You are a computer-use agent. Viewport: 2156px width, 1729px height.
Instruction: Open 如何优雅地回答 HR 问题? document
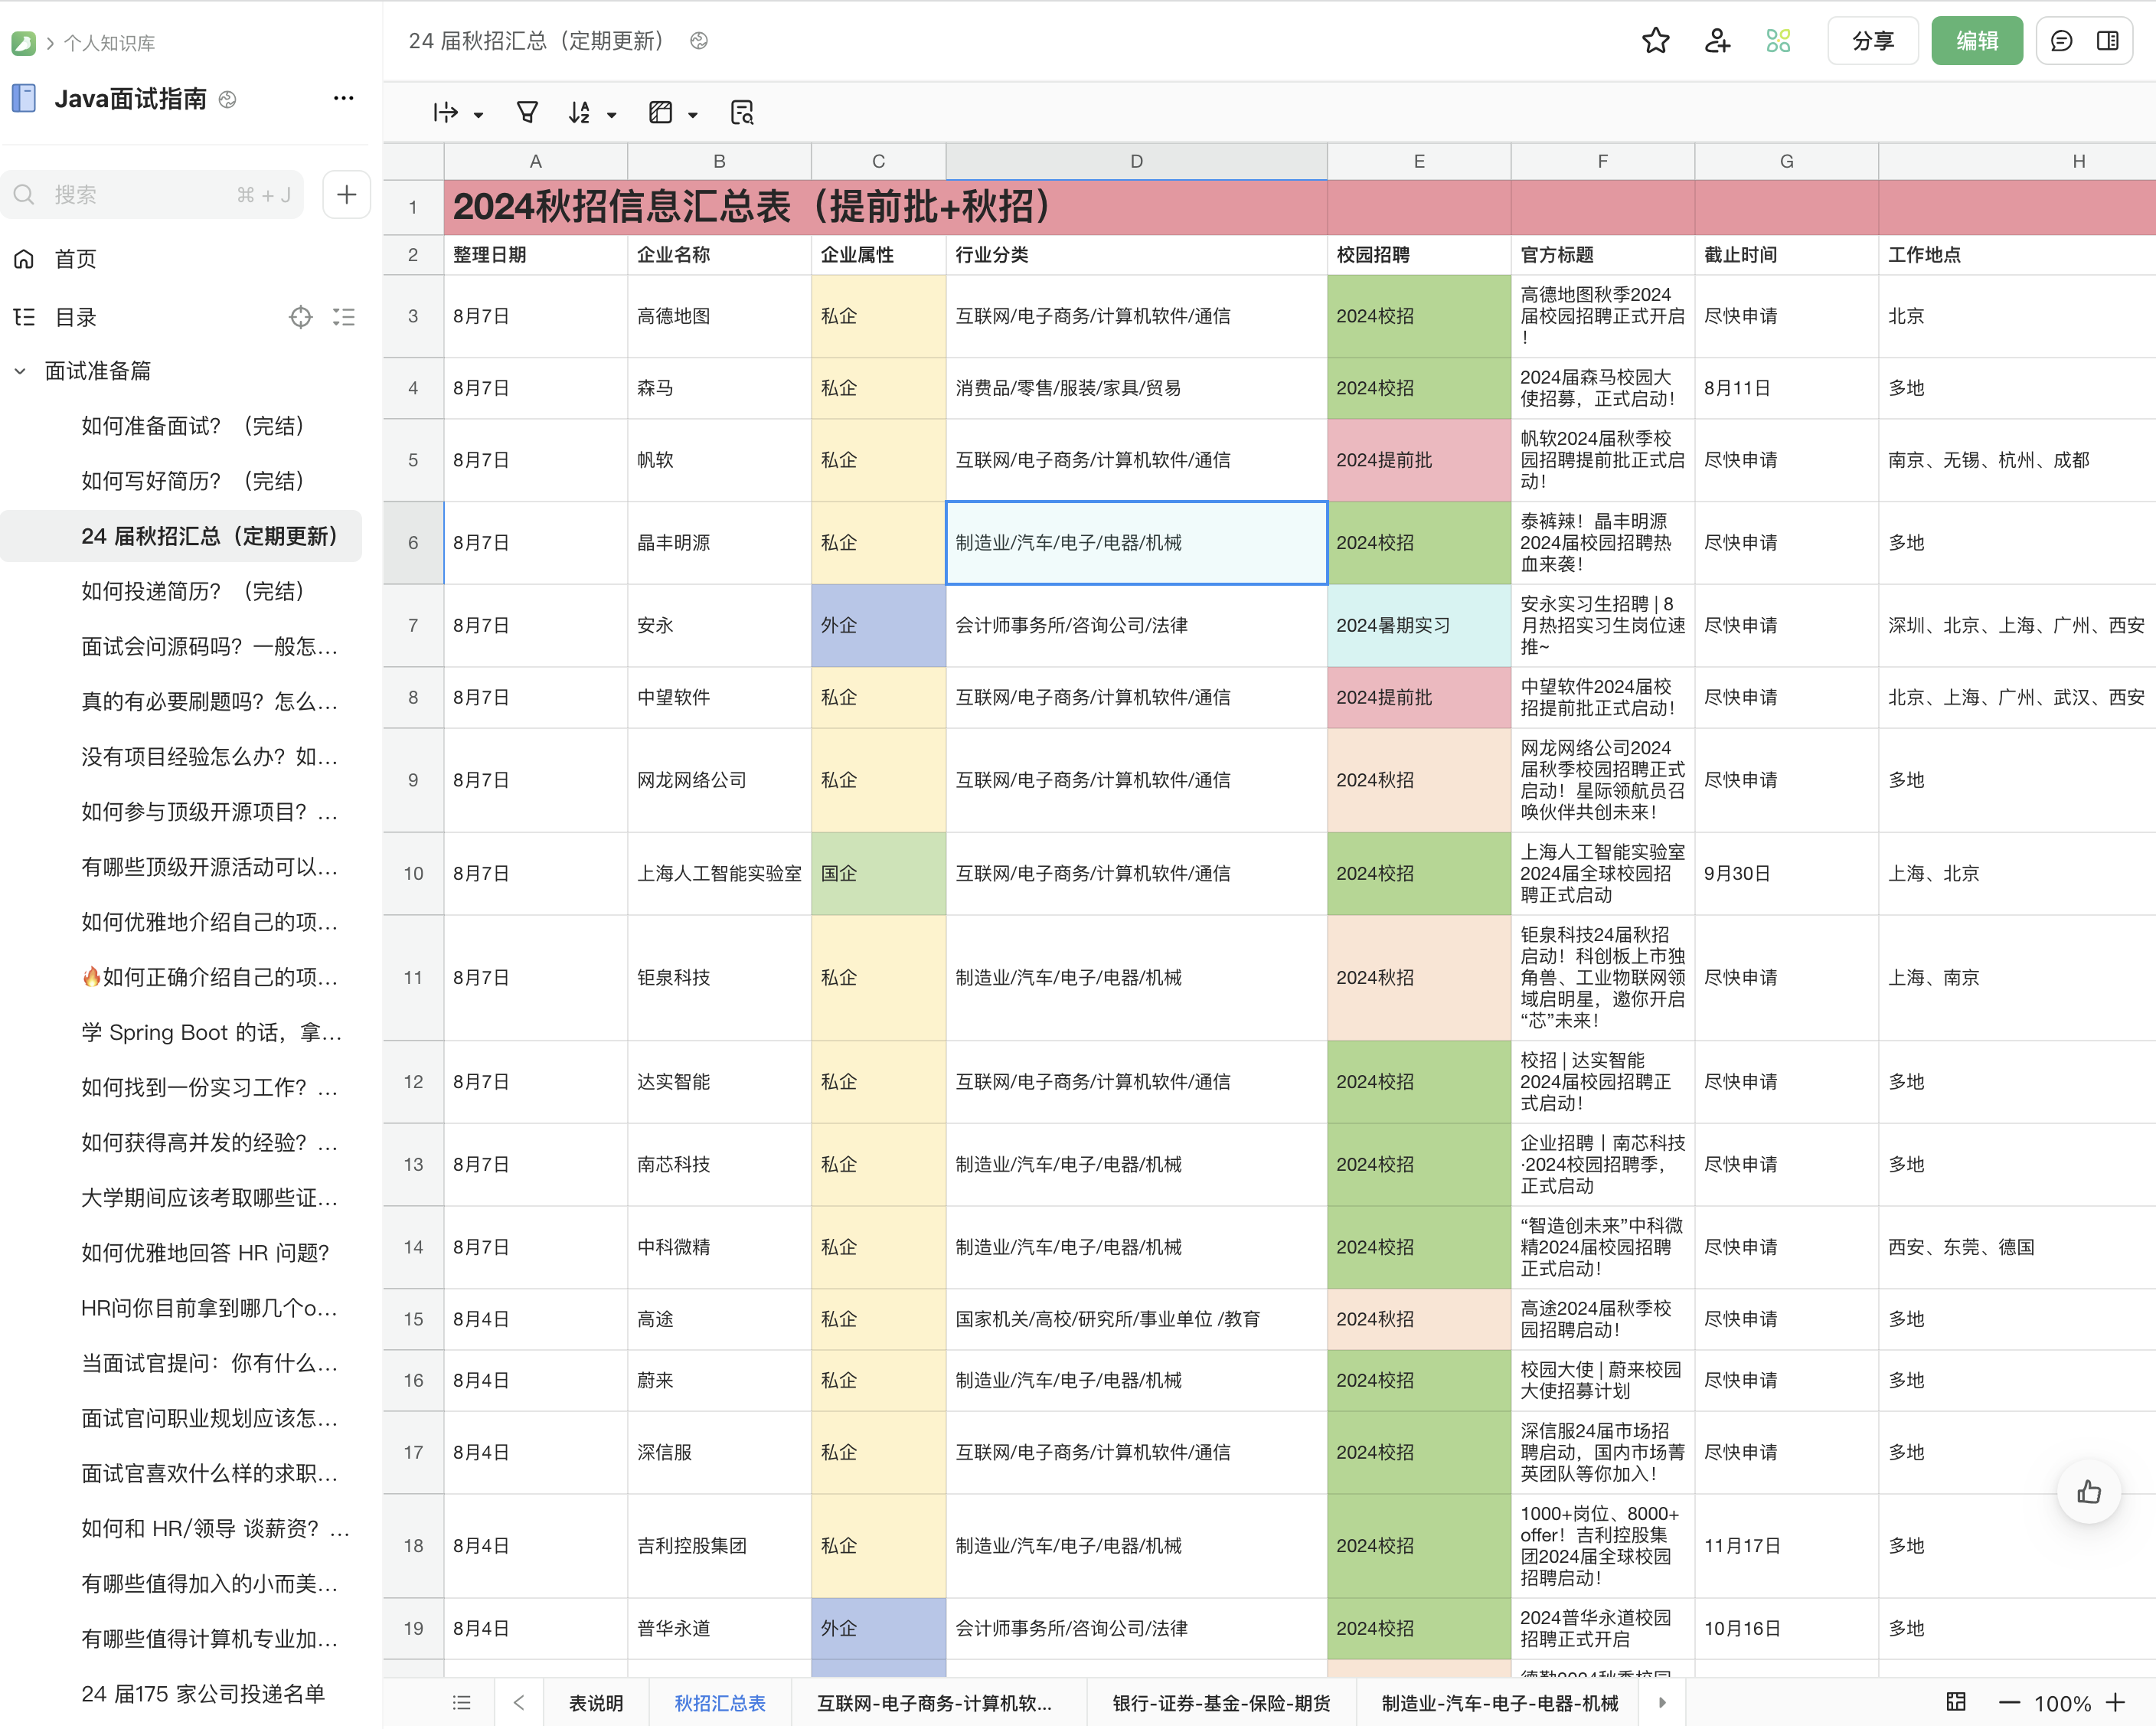[205, 1252]
